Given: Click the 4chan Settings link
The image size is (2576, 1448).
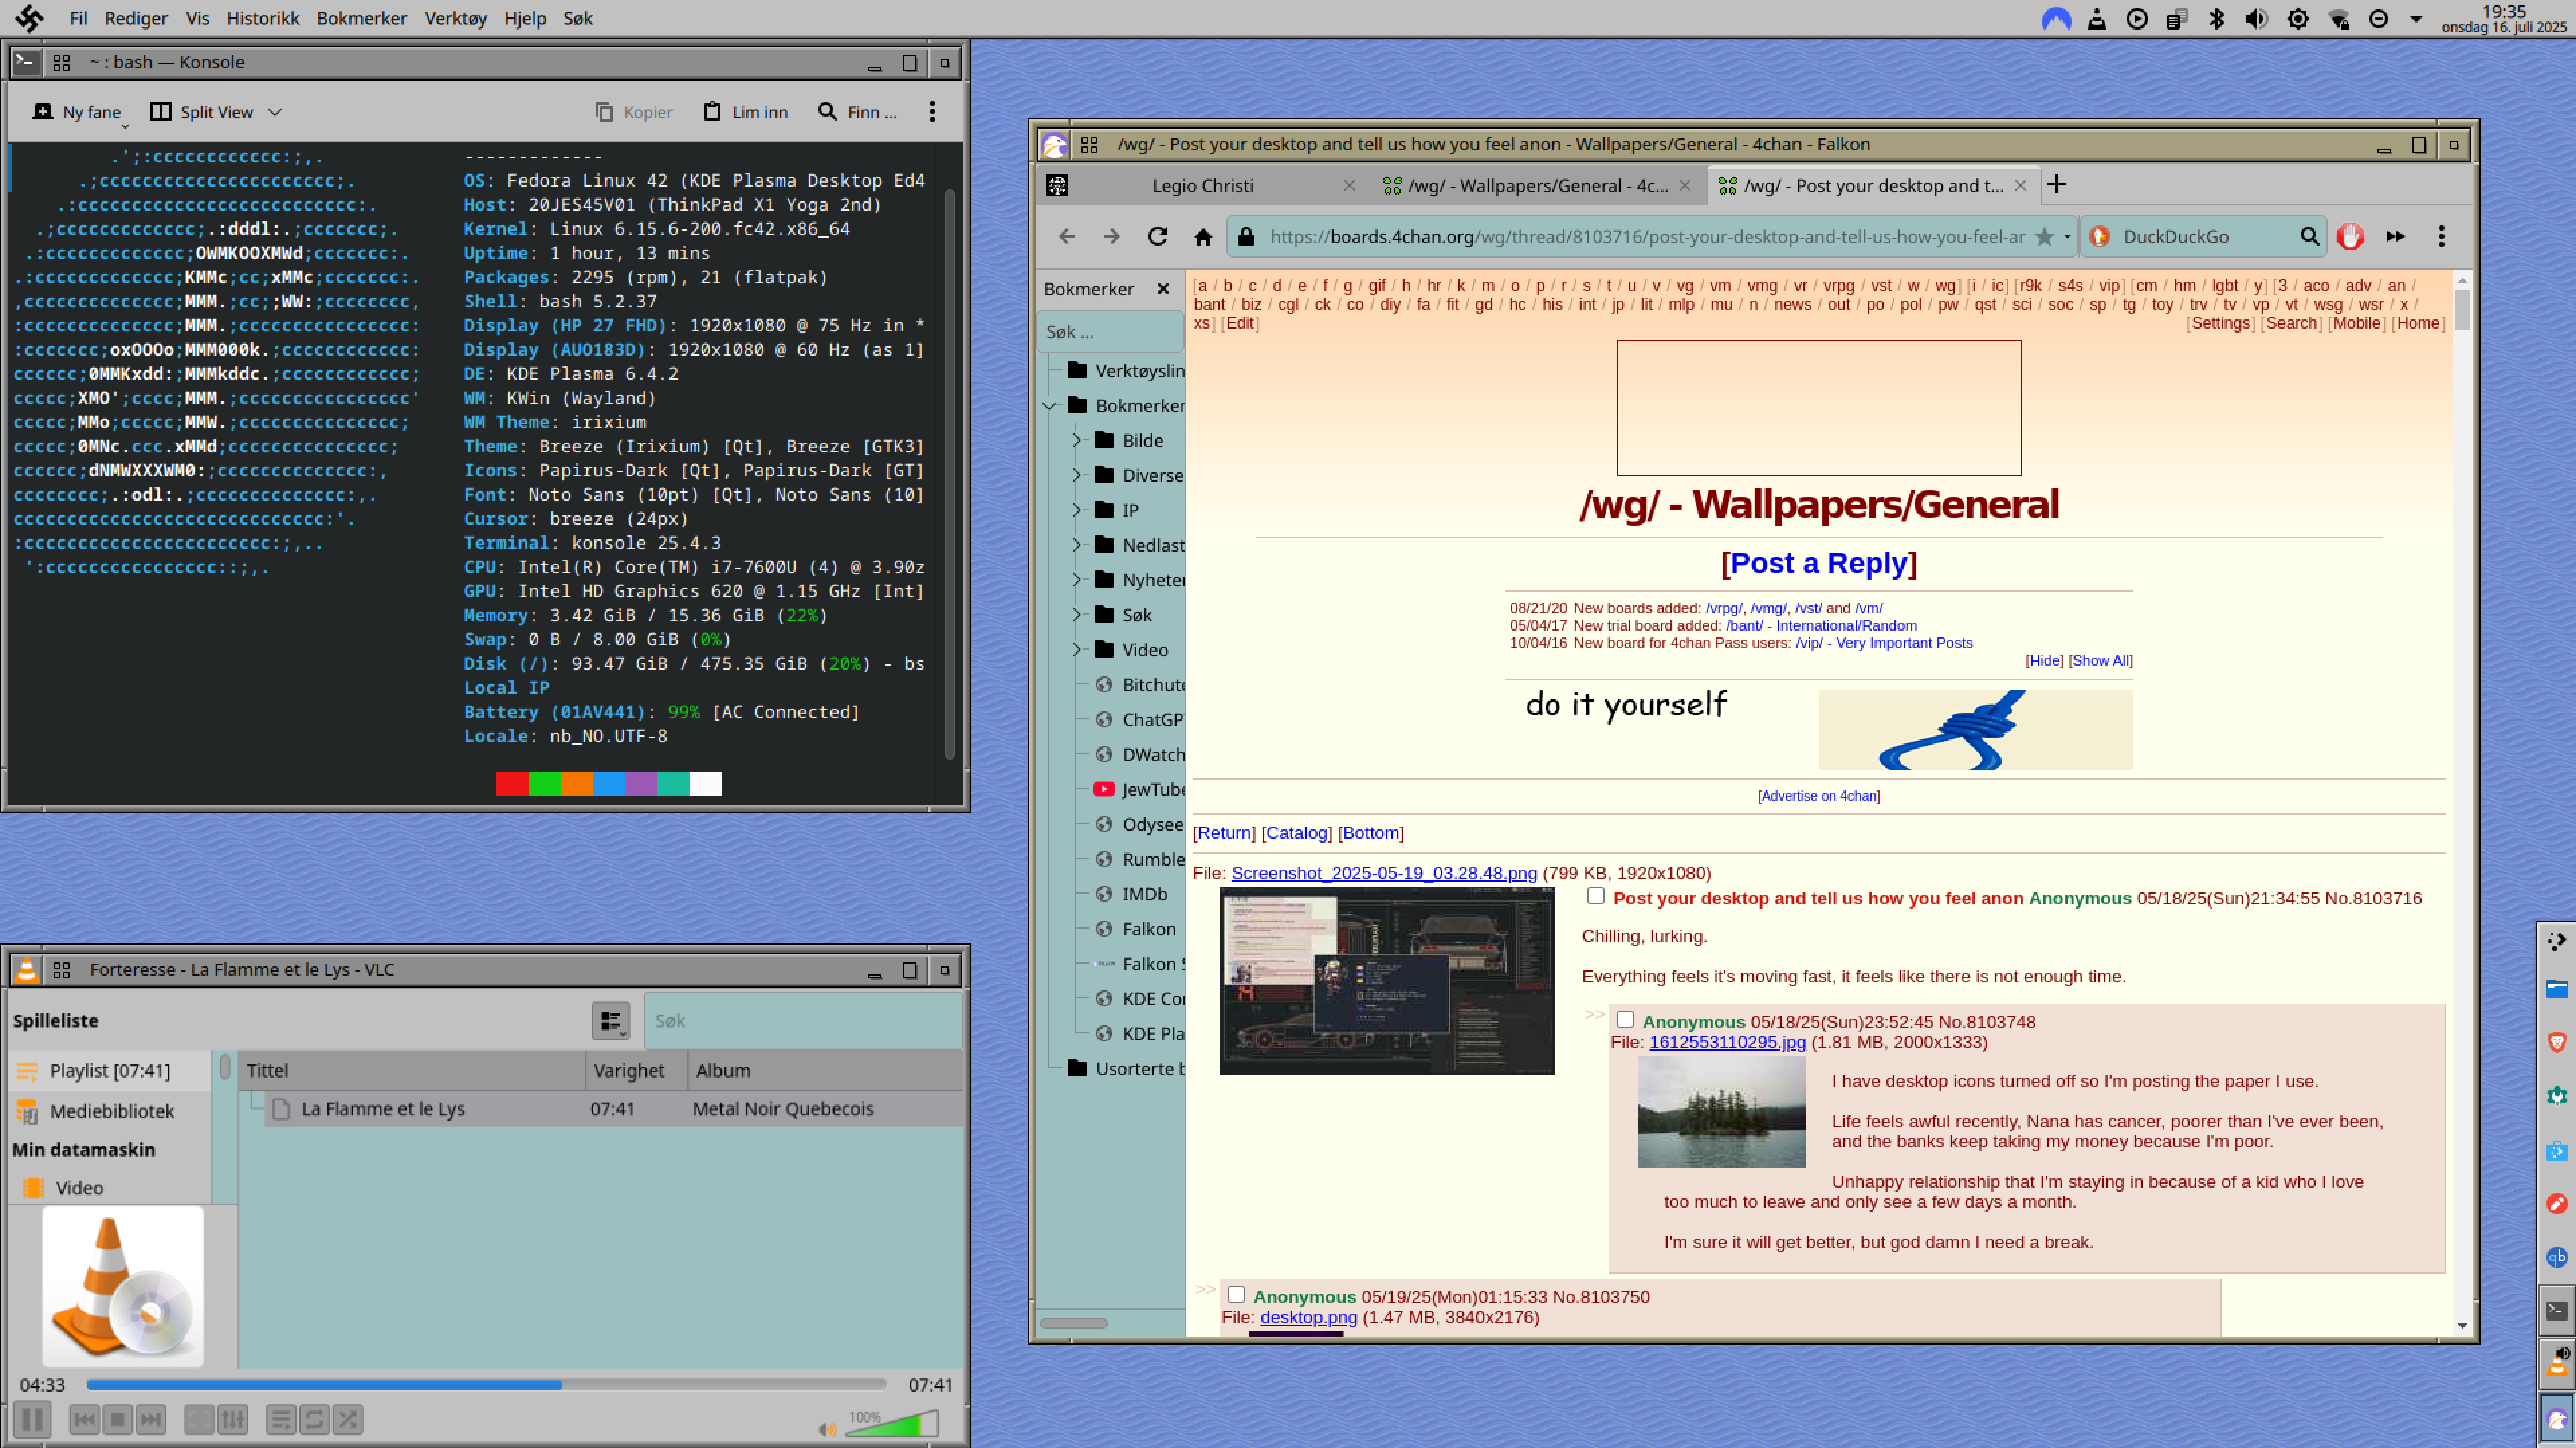Looking at the screenshot, I should [2220, 323].
